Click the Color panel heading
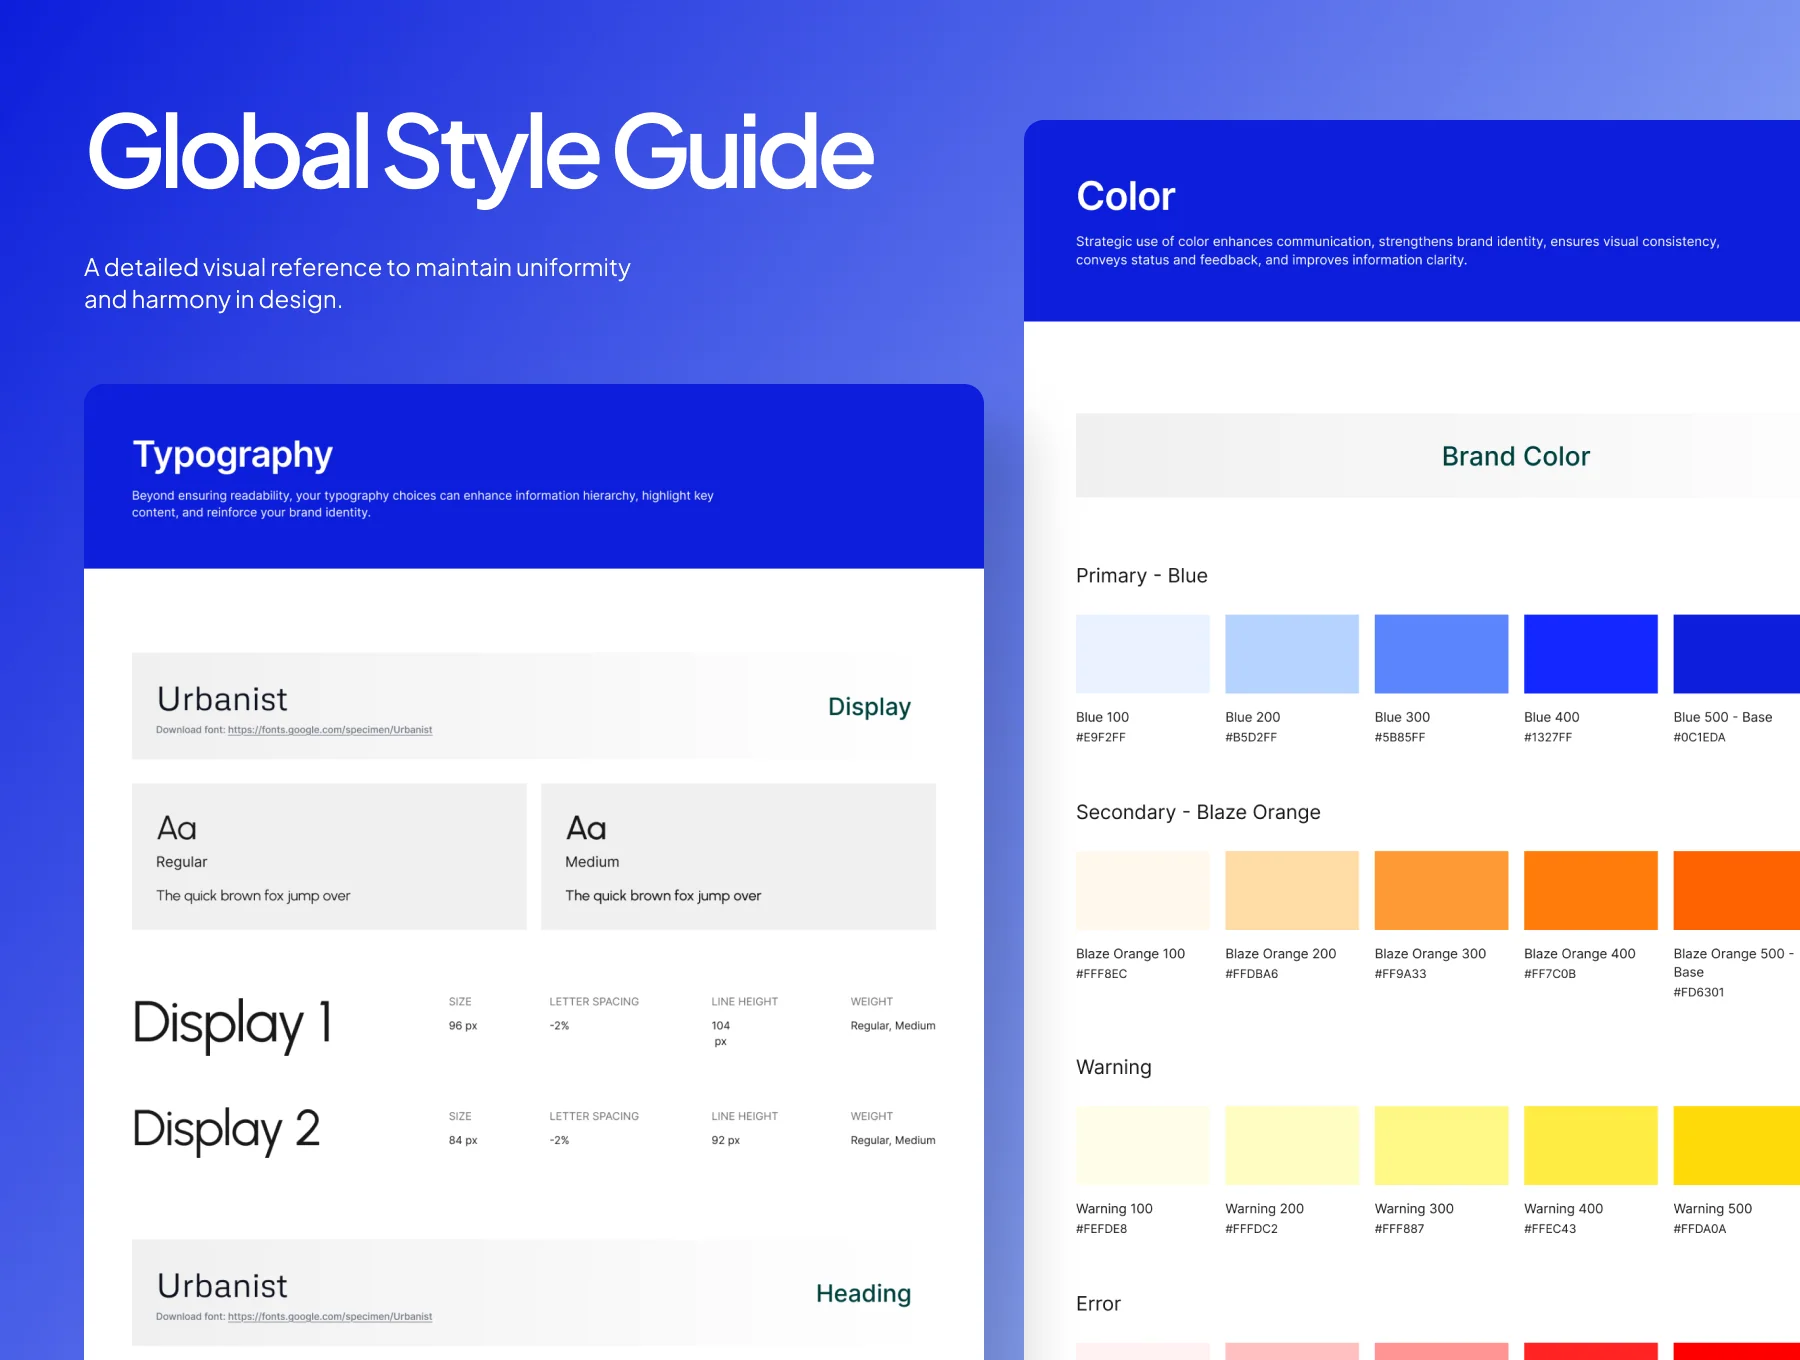The image size is (1800, 1360). click(x=1126, y=196)
